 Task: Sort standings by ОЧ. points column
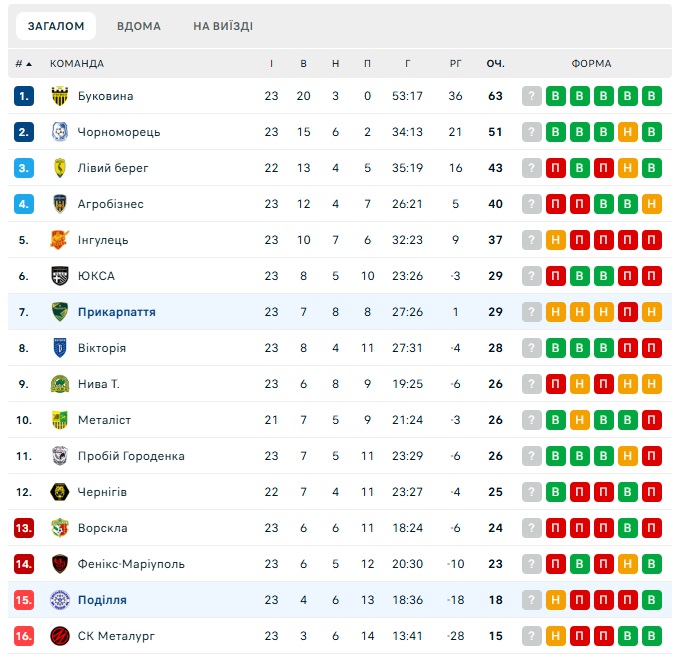[495, 64]
